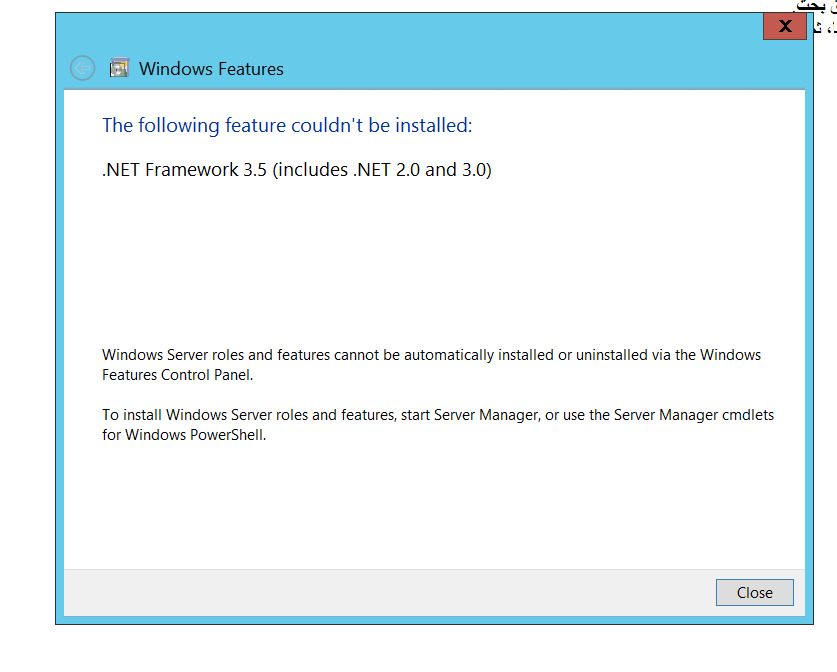
Task: Click the "for Windows PowerShell" text
Action: [184, 435]
